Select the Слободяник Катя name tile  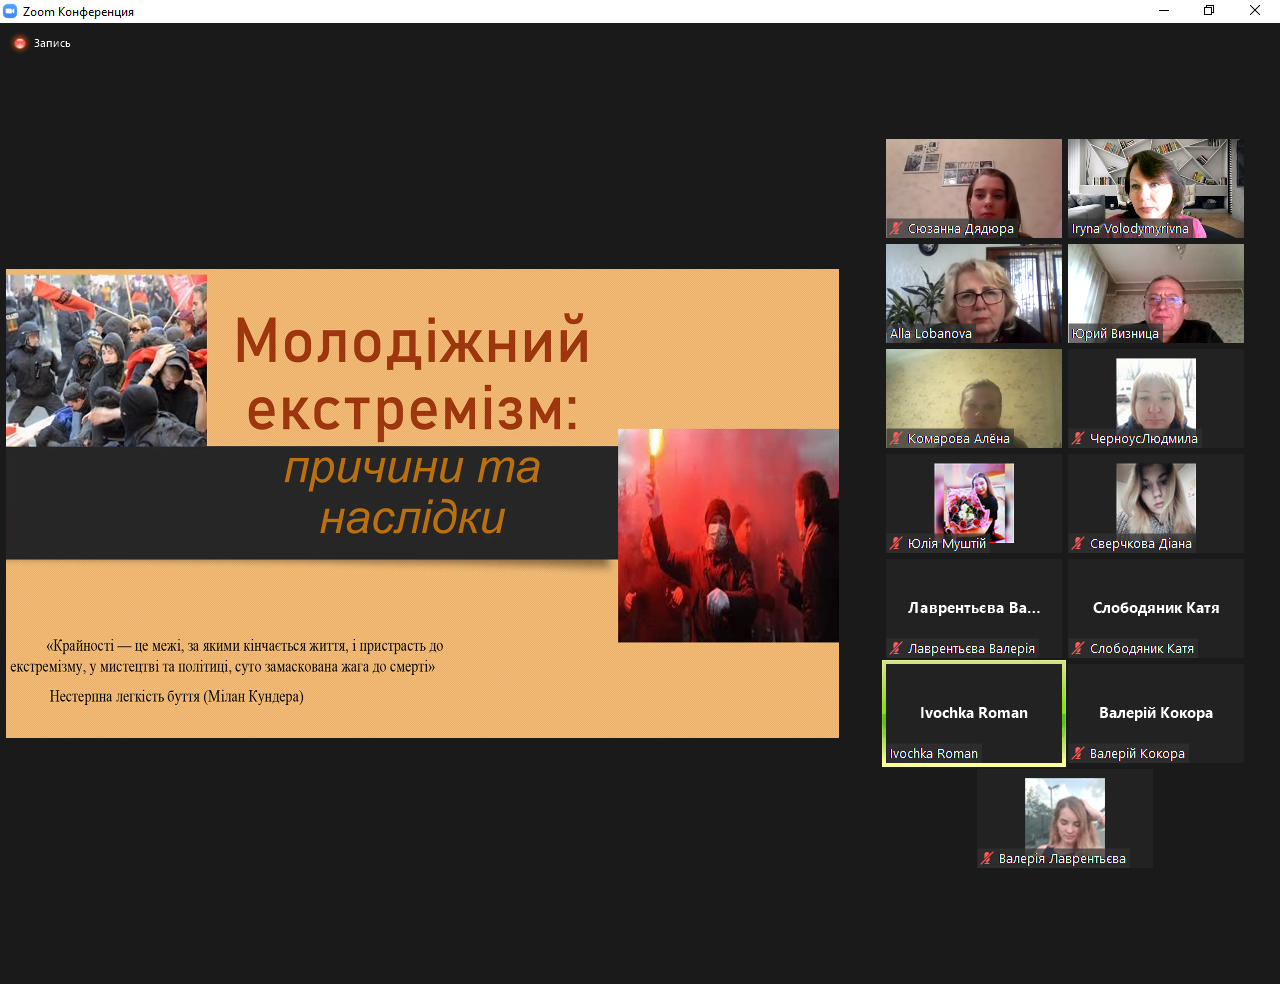1156,608
